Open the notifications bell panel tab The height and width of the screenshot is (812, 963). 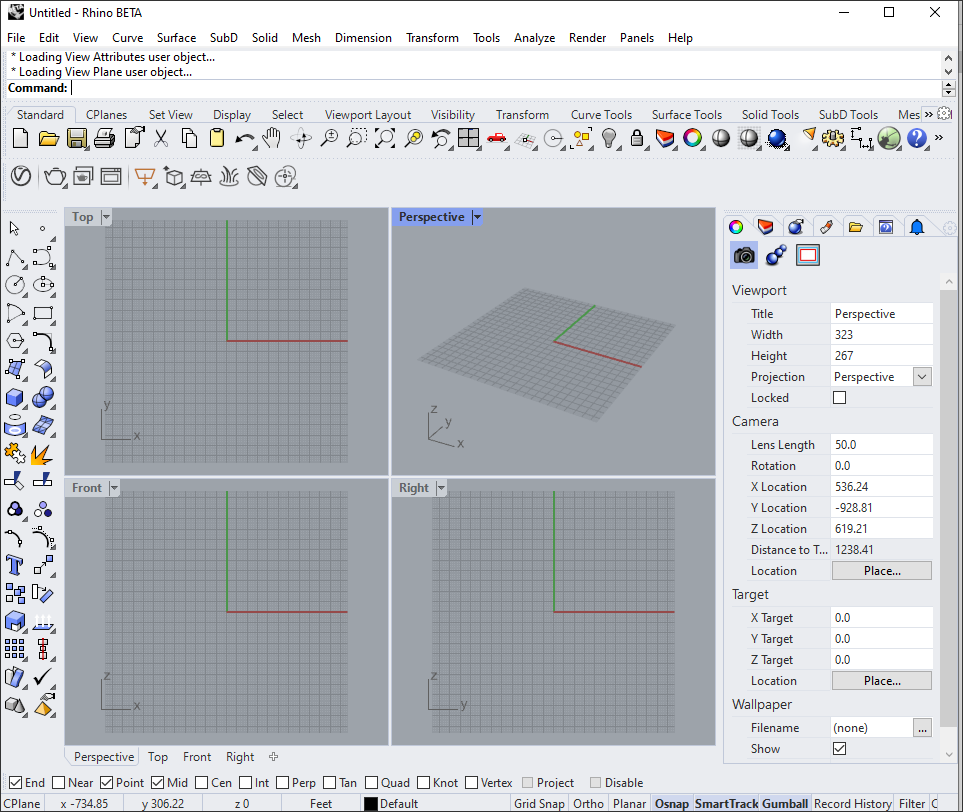(x=917, y=227)
